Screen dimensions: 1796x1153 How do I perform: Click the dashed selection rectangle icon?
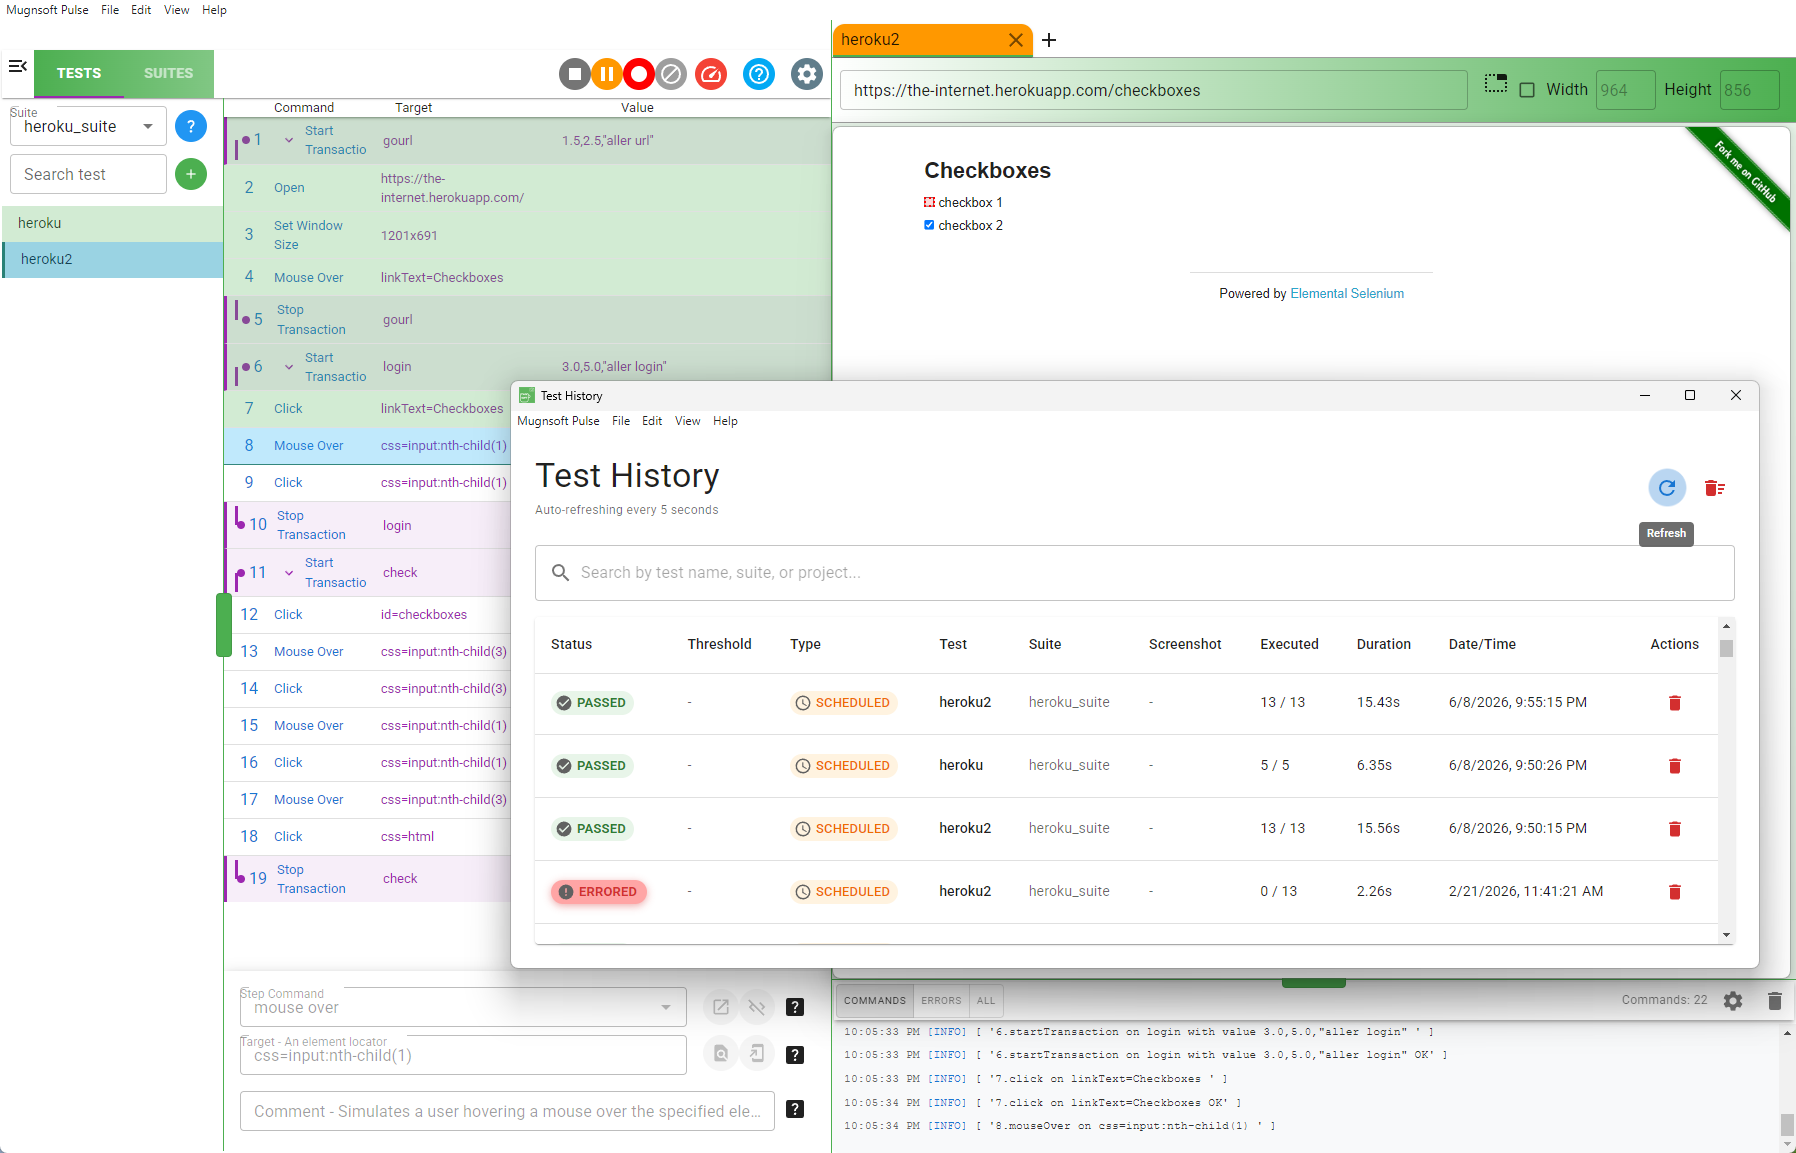[x=1495, y=84]
